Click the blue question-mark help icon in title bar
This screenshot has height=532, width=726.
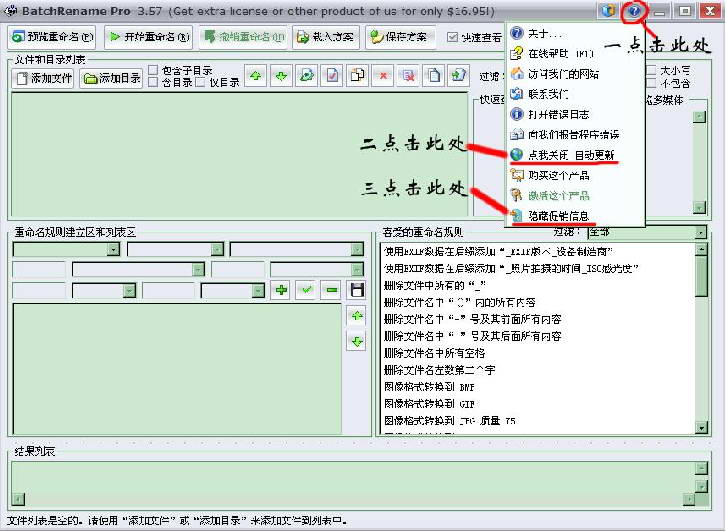point(634,10)
